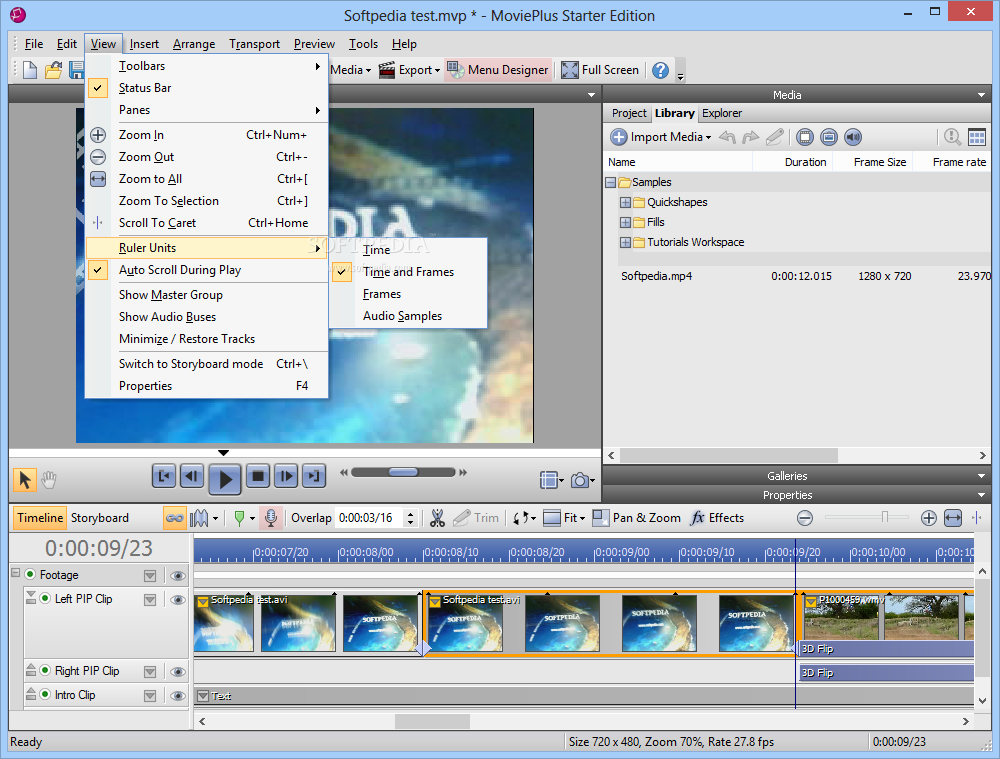Collapse the Samples folder
Screen dimensions: 1000x759
610,182
